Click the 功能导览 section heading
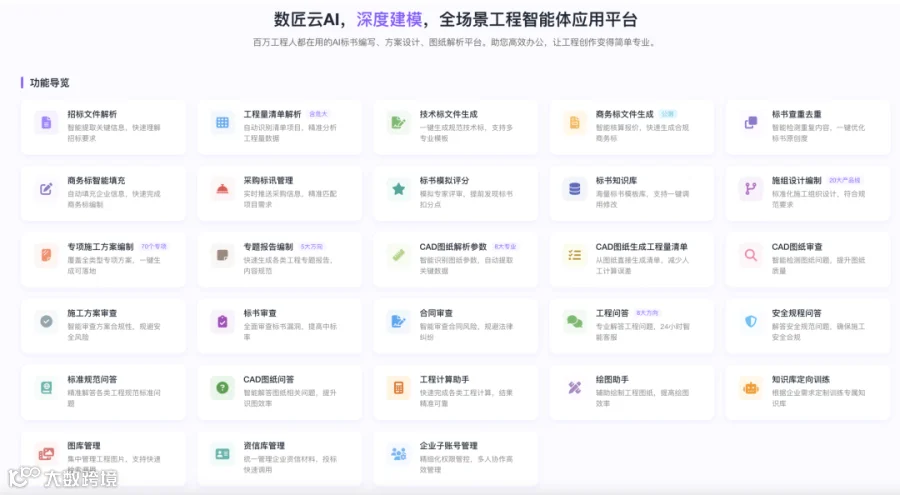The height and width of the screenshot is (495, 900). [49, 83]
